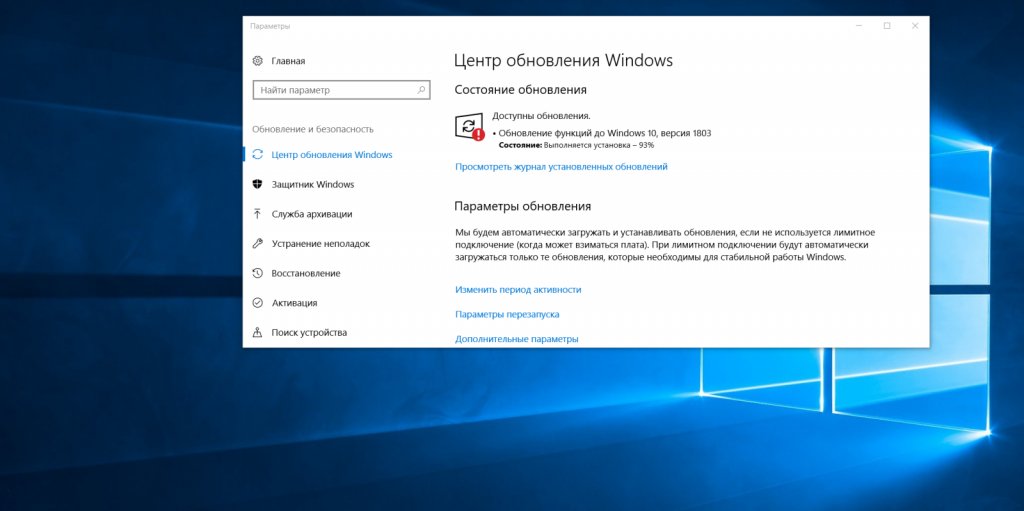Viewport: 1024px width, 511px height.
Task: Open Защитник Windows section
Action: (x=313, y=184)
